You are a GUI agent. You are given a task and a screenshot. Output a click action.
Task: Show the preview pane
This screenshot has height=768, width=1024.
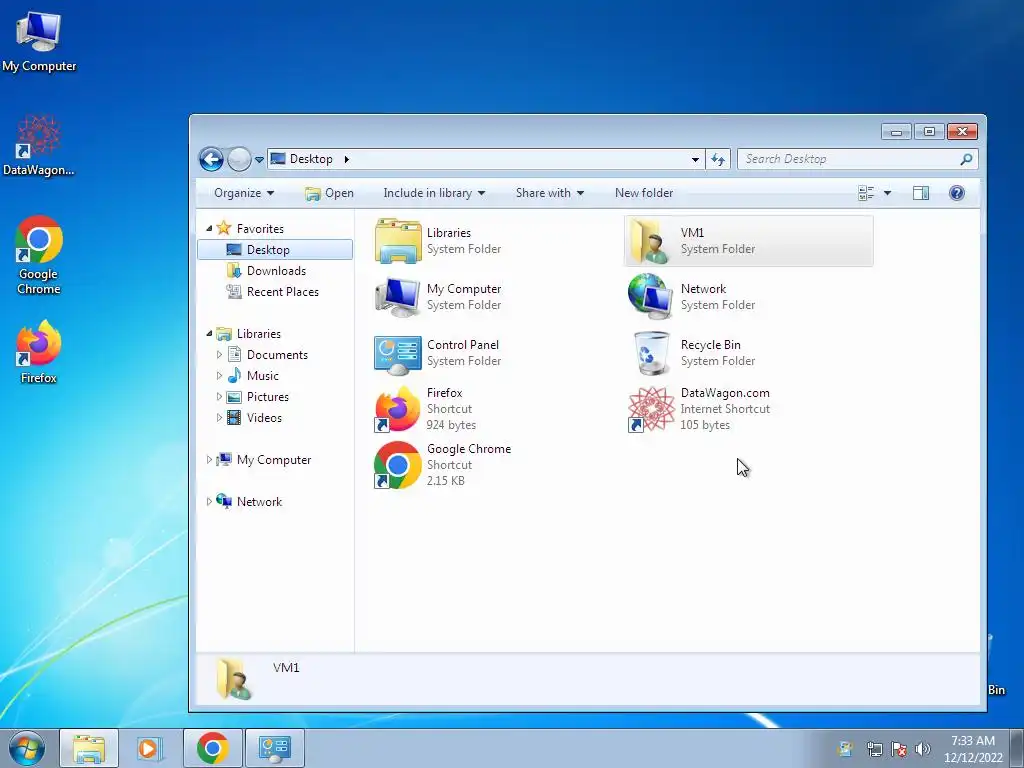(921, 193)
